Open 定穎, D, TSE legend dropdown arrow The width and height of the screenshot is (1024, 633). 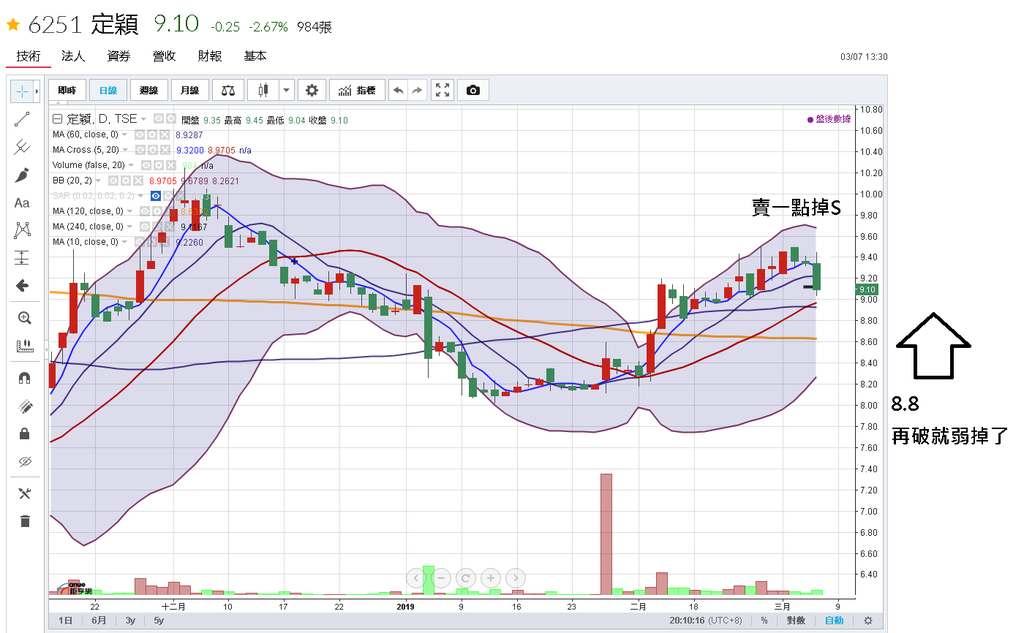(x=144, y=119)
